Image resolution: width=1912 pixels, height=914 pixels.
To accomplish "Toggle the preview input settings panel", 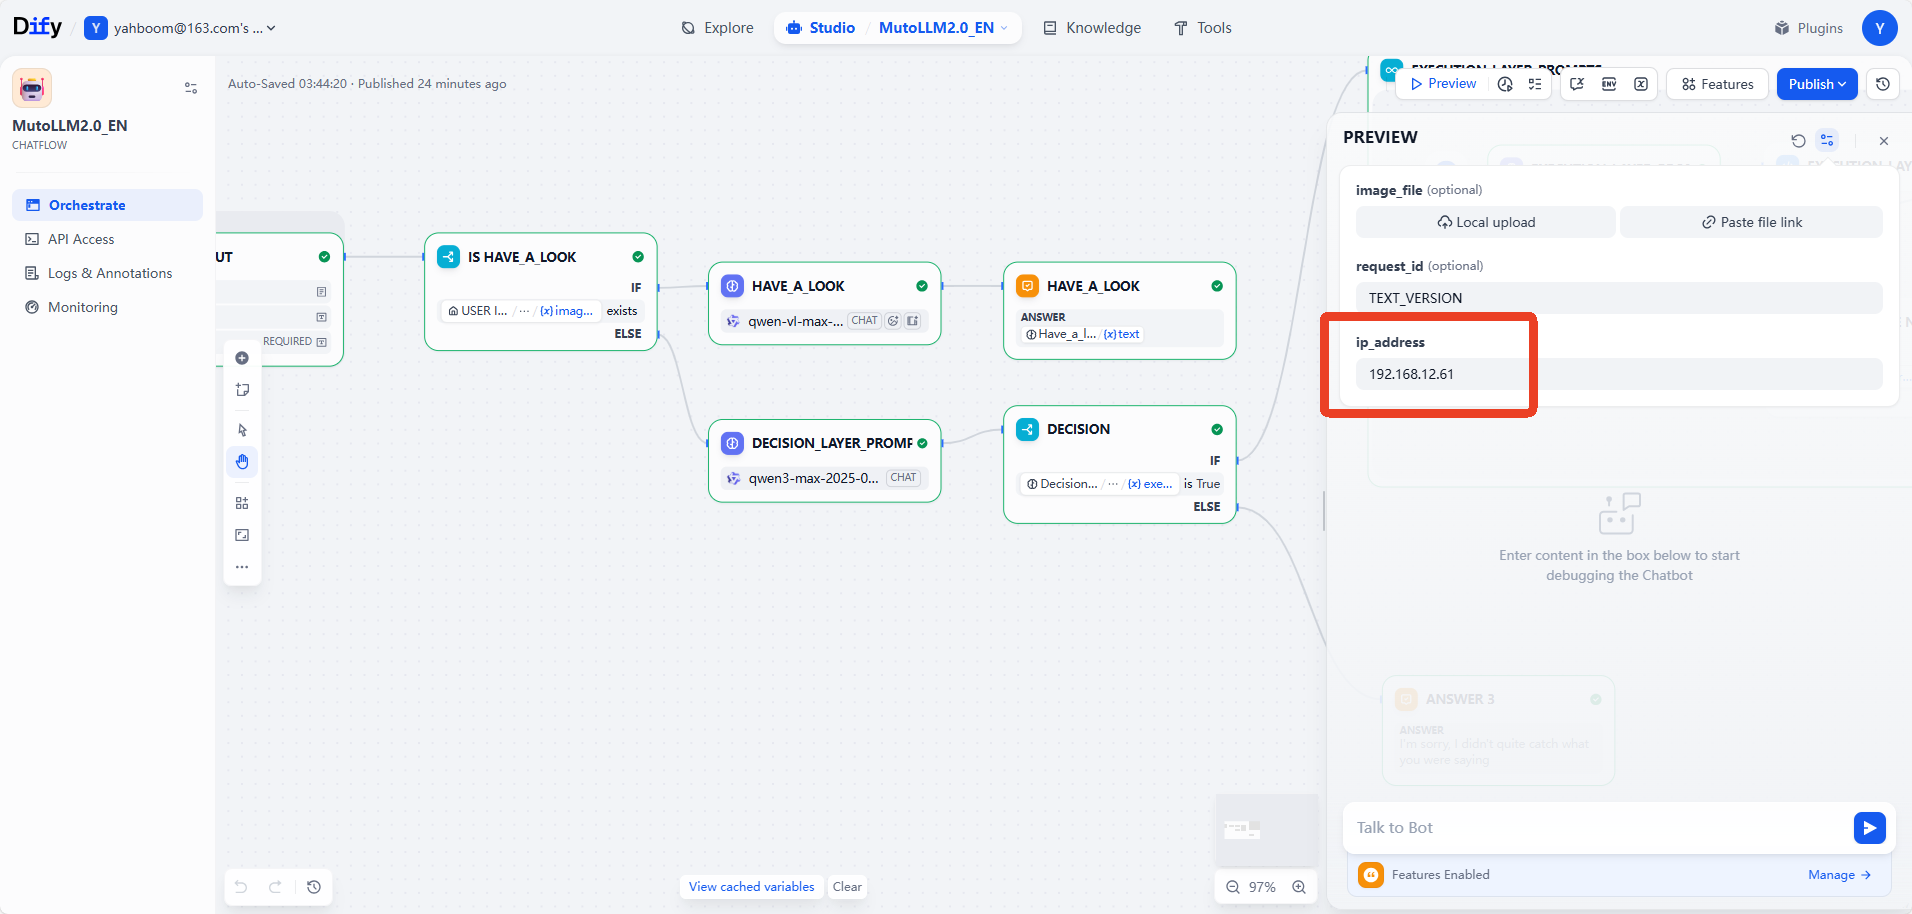I will (x=1827, y=141).
